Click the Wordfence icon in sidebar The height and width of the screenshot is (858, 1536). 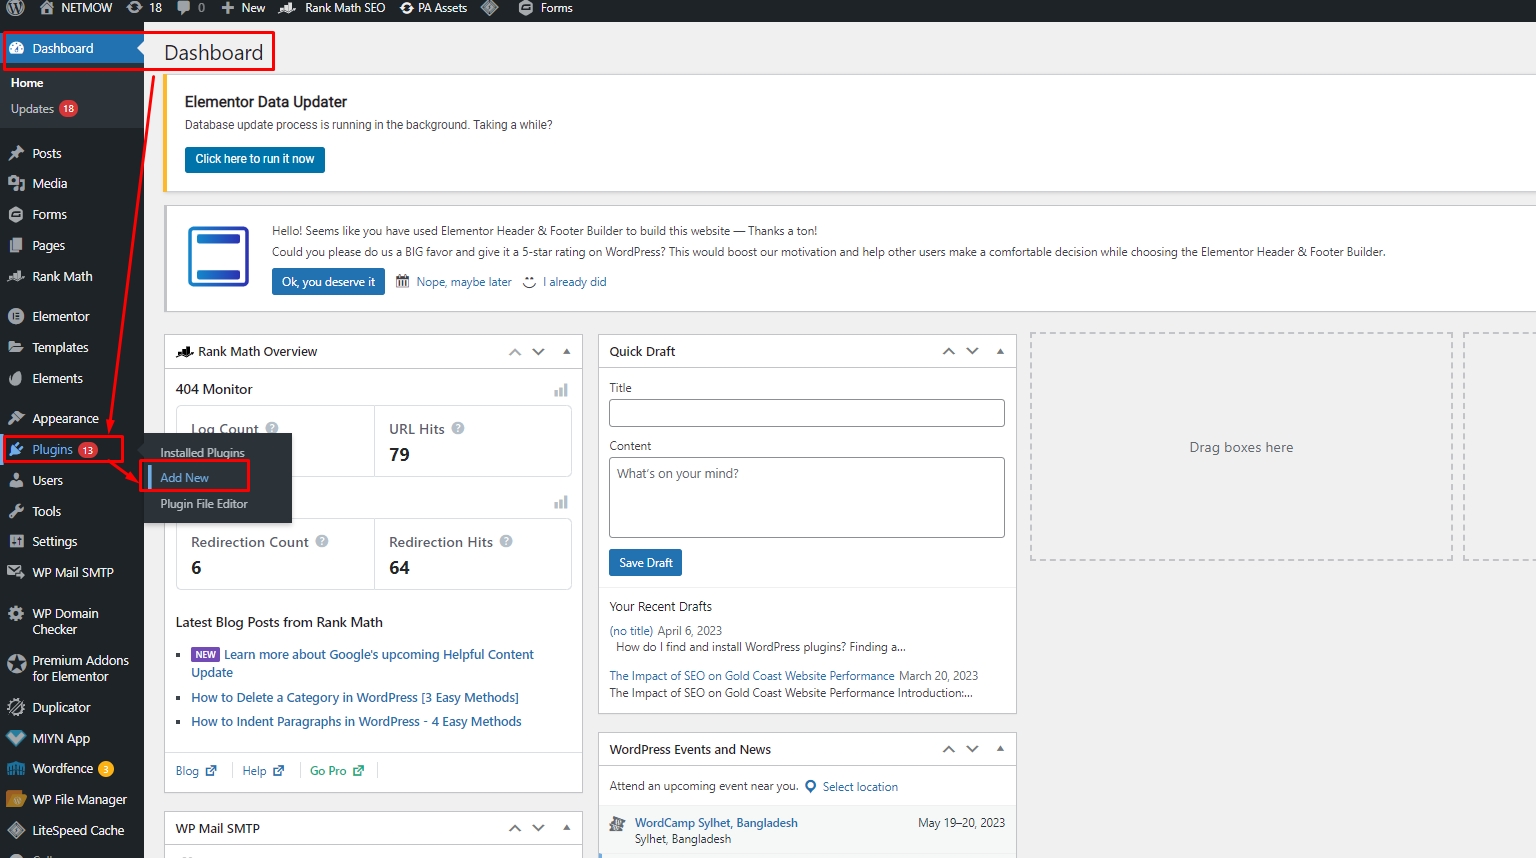click(x=16, y=769)
